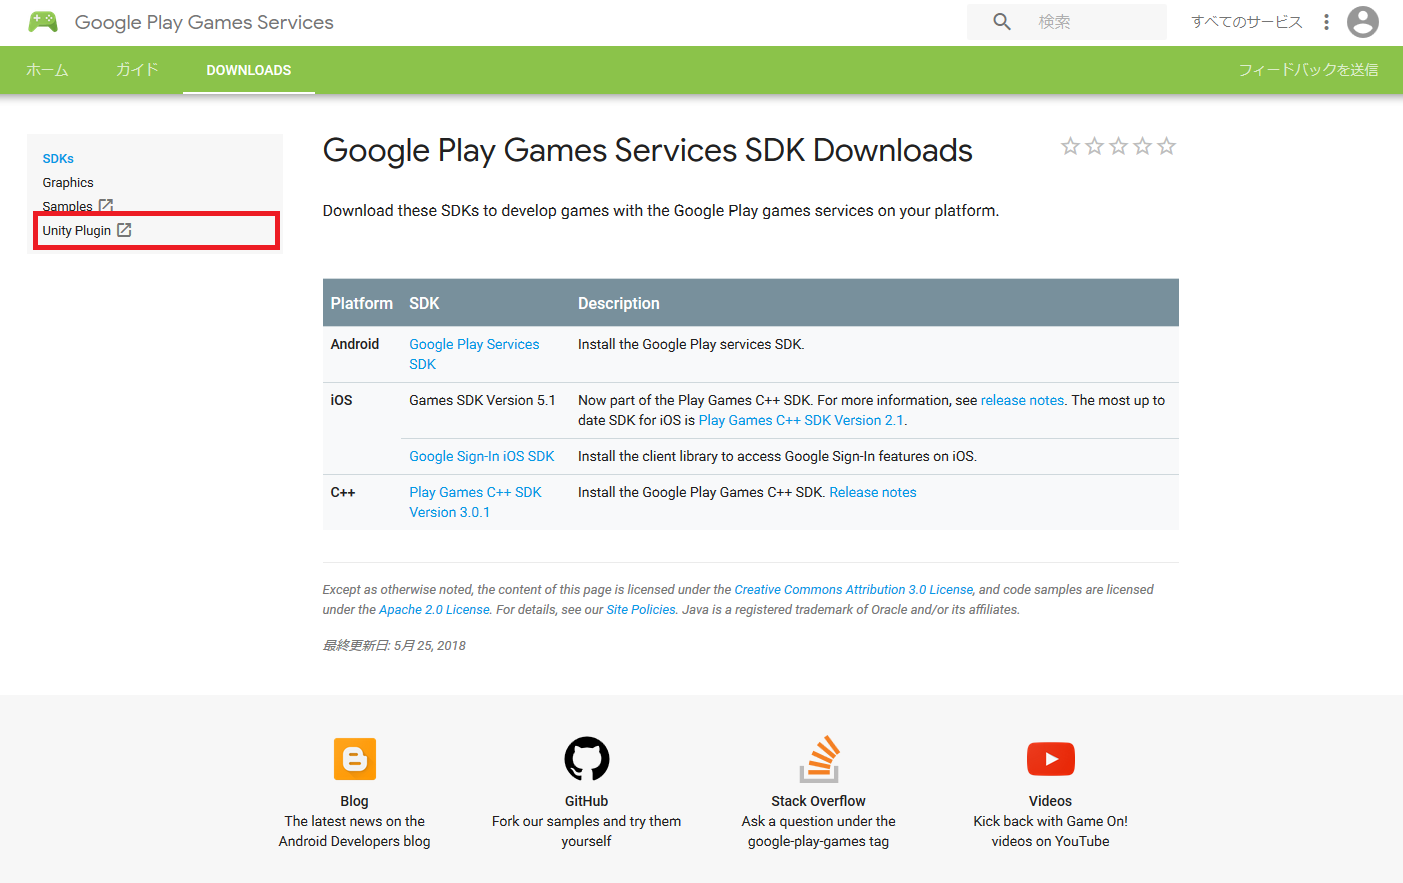Viewport: 1403px width, 883px height.
Task: Click the Google Play Games Services header title
Action: [x=204, y=22]
